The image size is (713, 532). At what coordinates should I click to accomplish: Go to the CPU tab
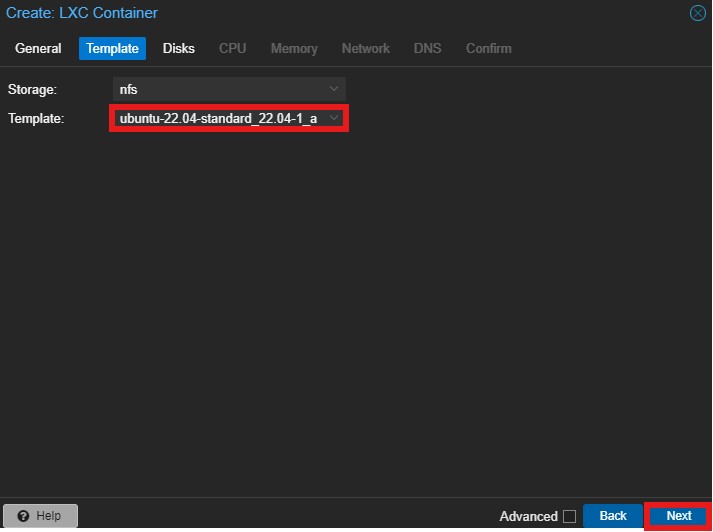click(232, 48)
